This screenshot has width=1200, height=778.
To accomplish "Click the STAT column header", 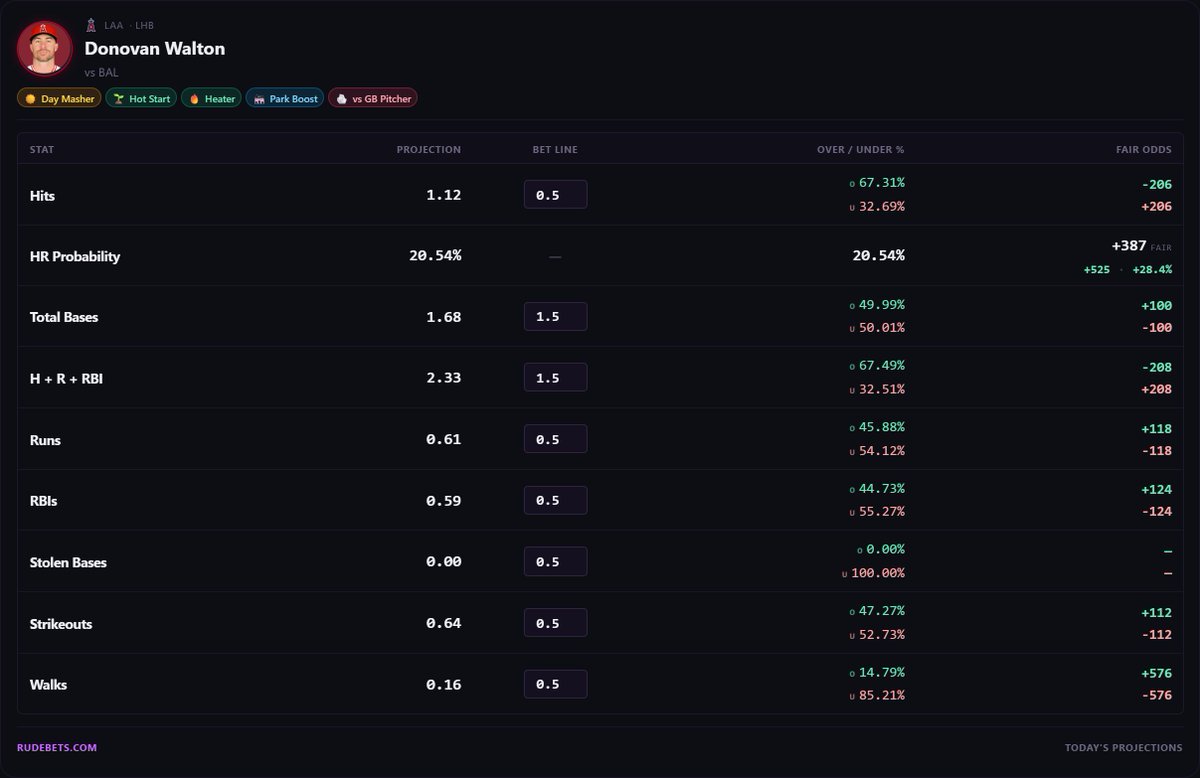I will [42, 149].
